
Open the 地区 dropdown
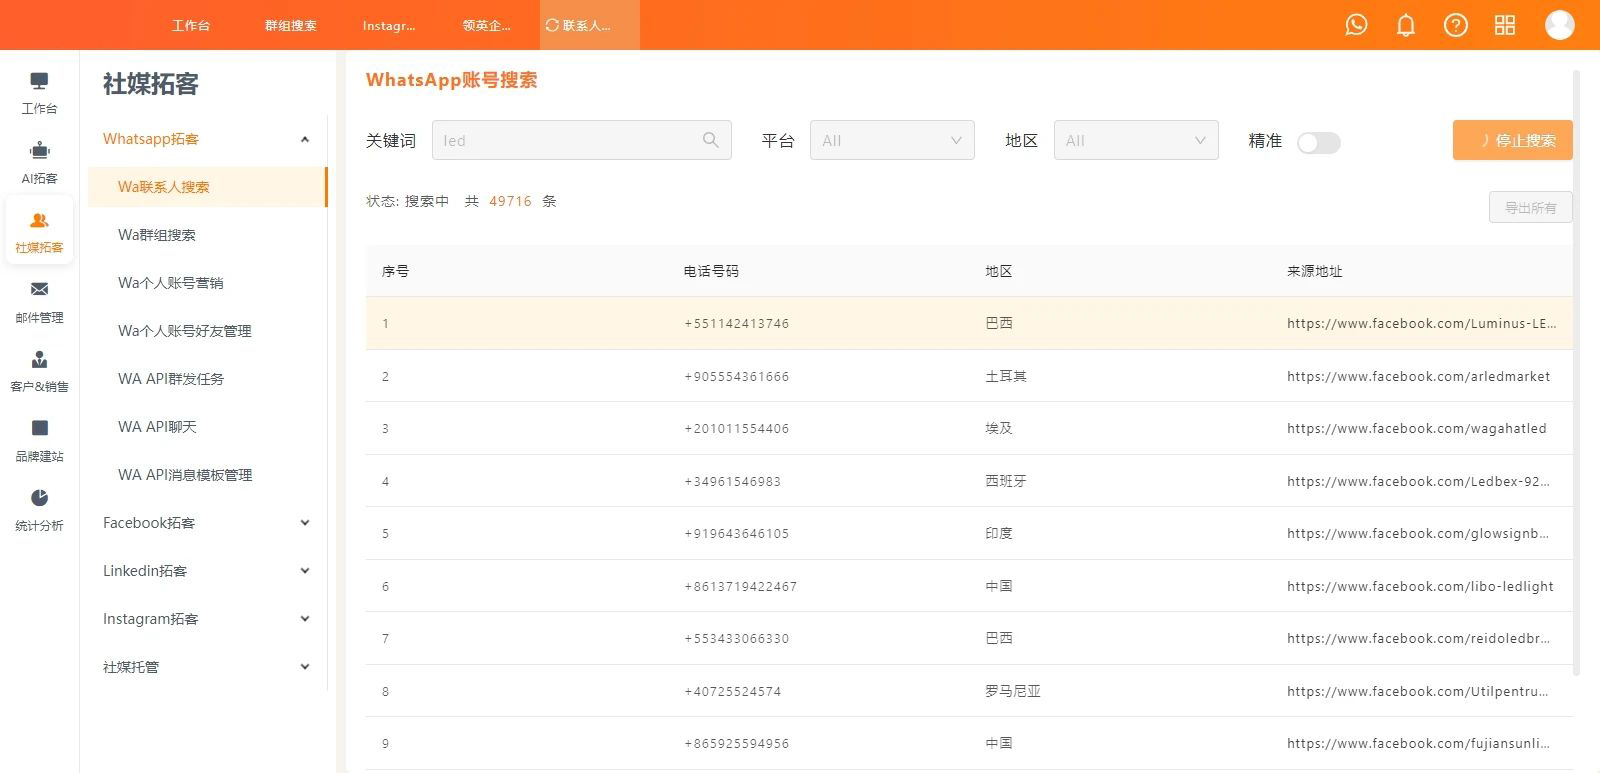[x=1136, y=140]
